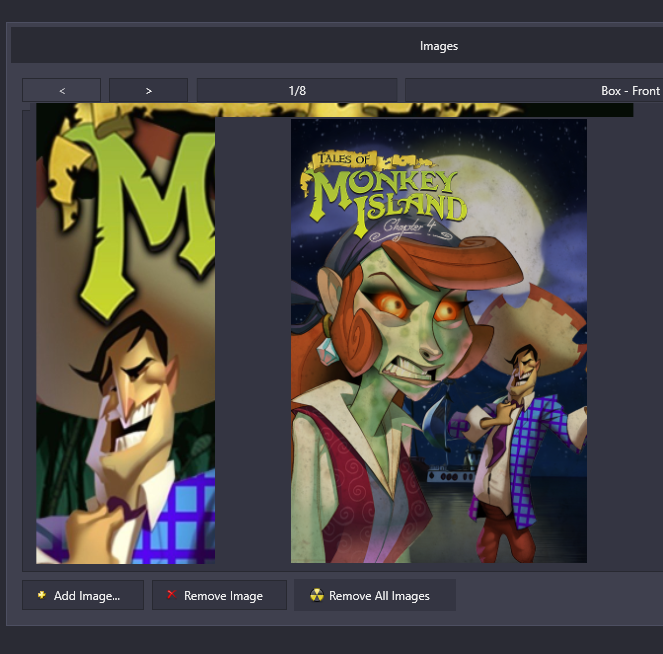Viewport: 663px width, 654px height.
Task: Click the radiation icon on Remove All Images
Action: pos(317,595)
